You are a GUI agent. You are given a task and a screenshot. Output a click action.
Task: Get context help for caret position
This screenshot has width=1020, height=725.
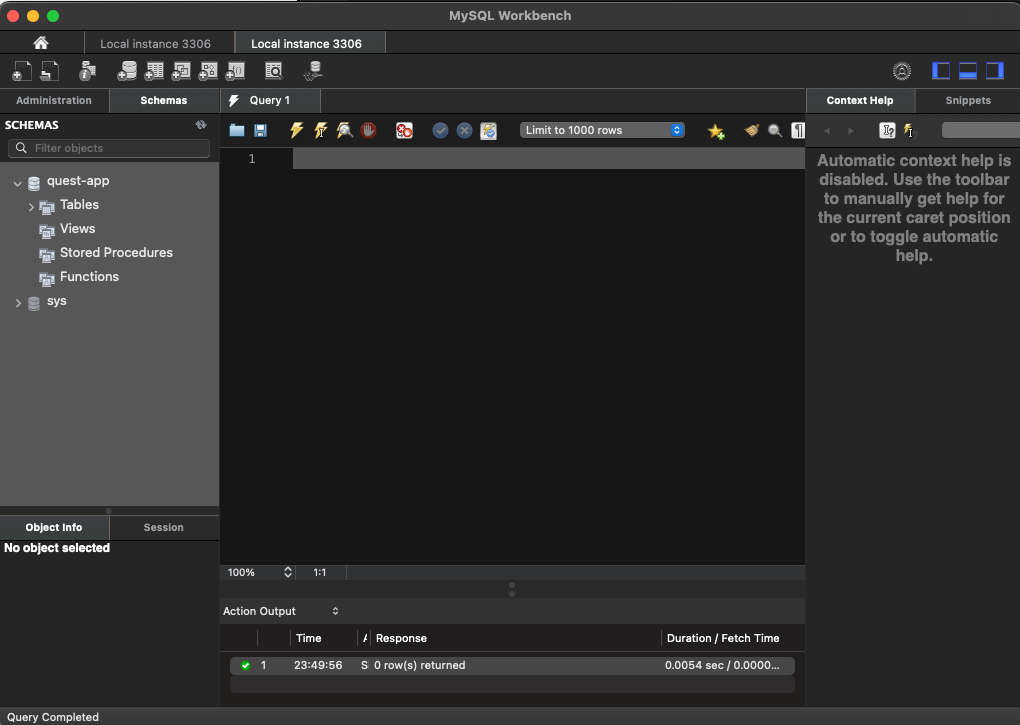[x=887, y=131]
